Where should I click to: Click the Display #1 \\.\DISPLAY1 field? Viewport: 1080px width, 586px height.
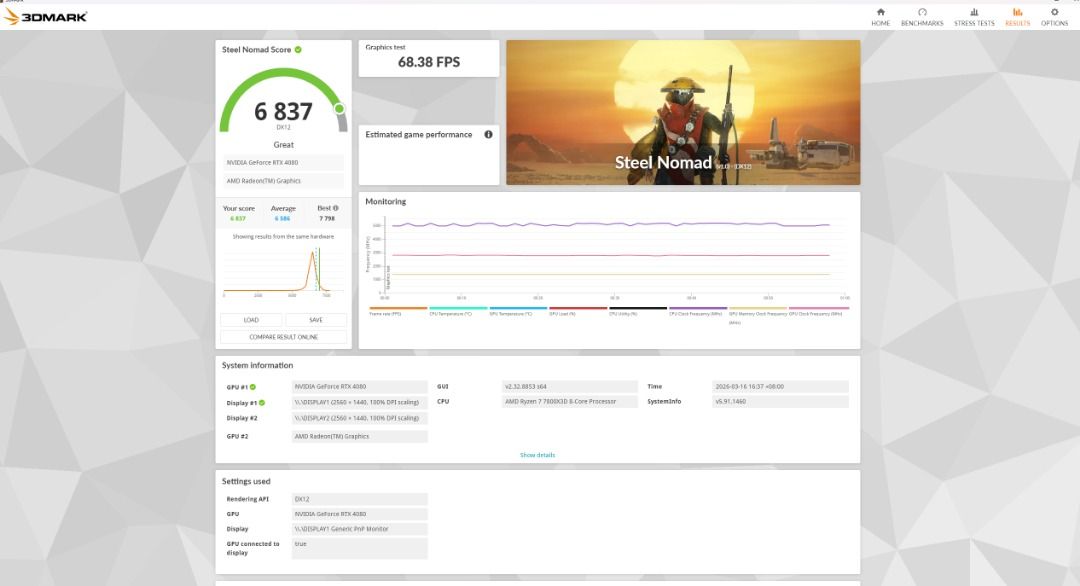pyautogui.click(x=360, y=402)
